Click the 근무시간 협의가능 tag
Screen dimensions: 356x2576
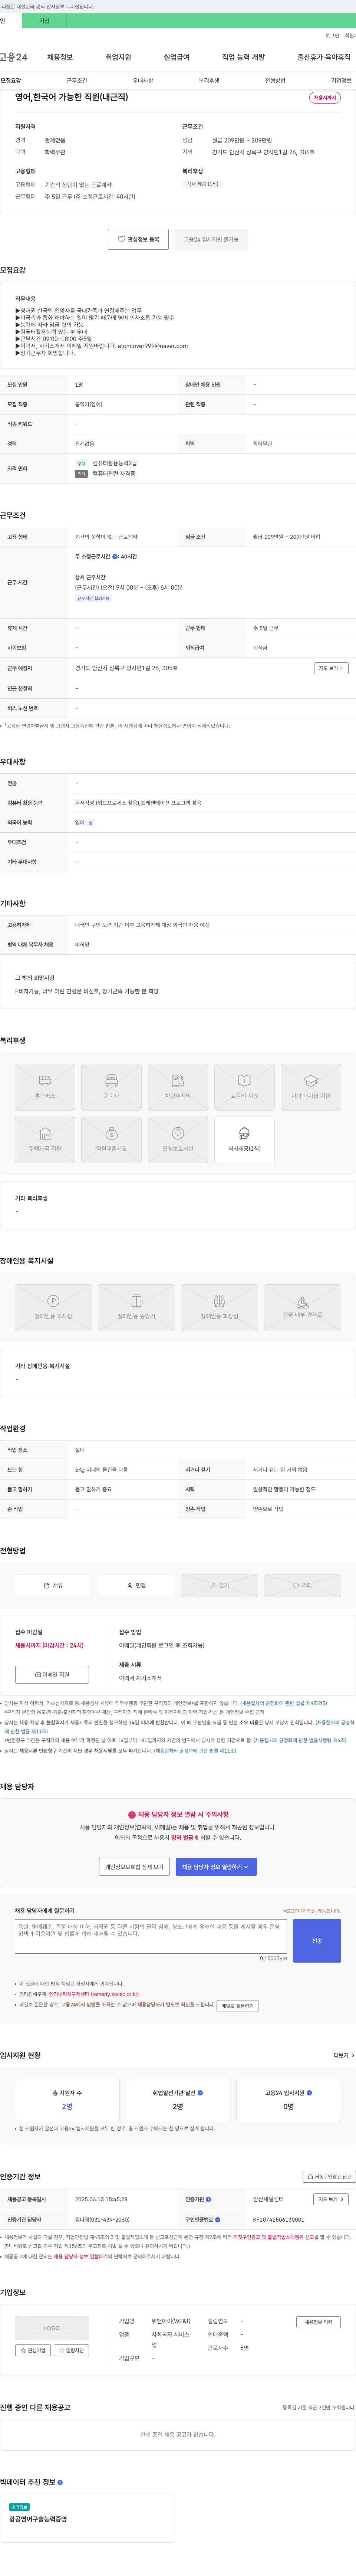94,598
